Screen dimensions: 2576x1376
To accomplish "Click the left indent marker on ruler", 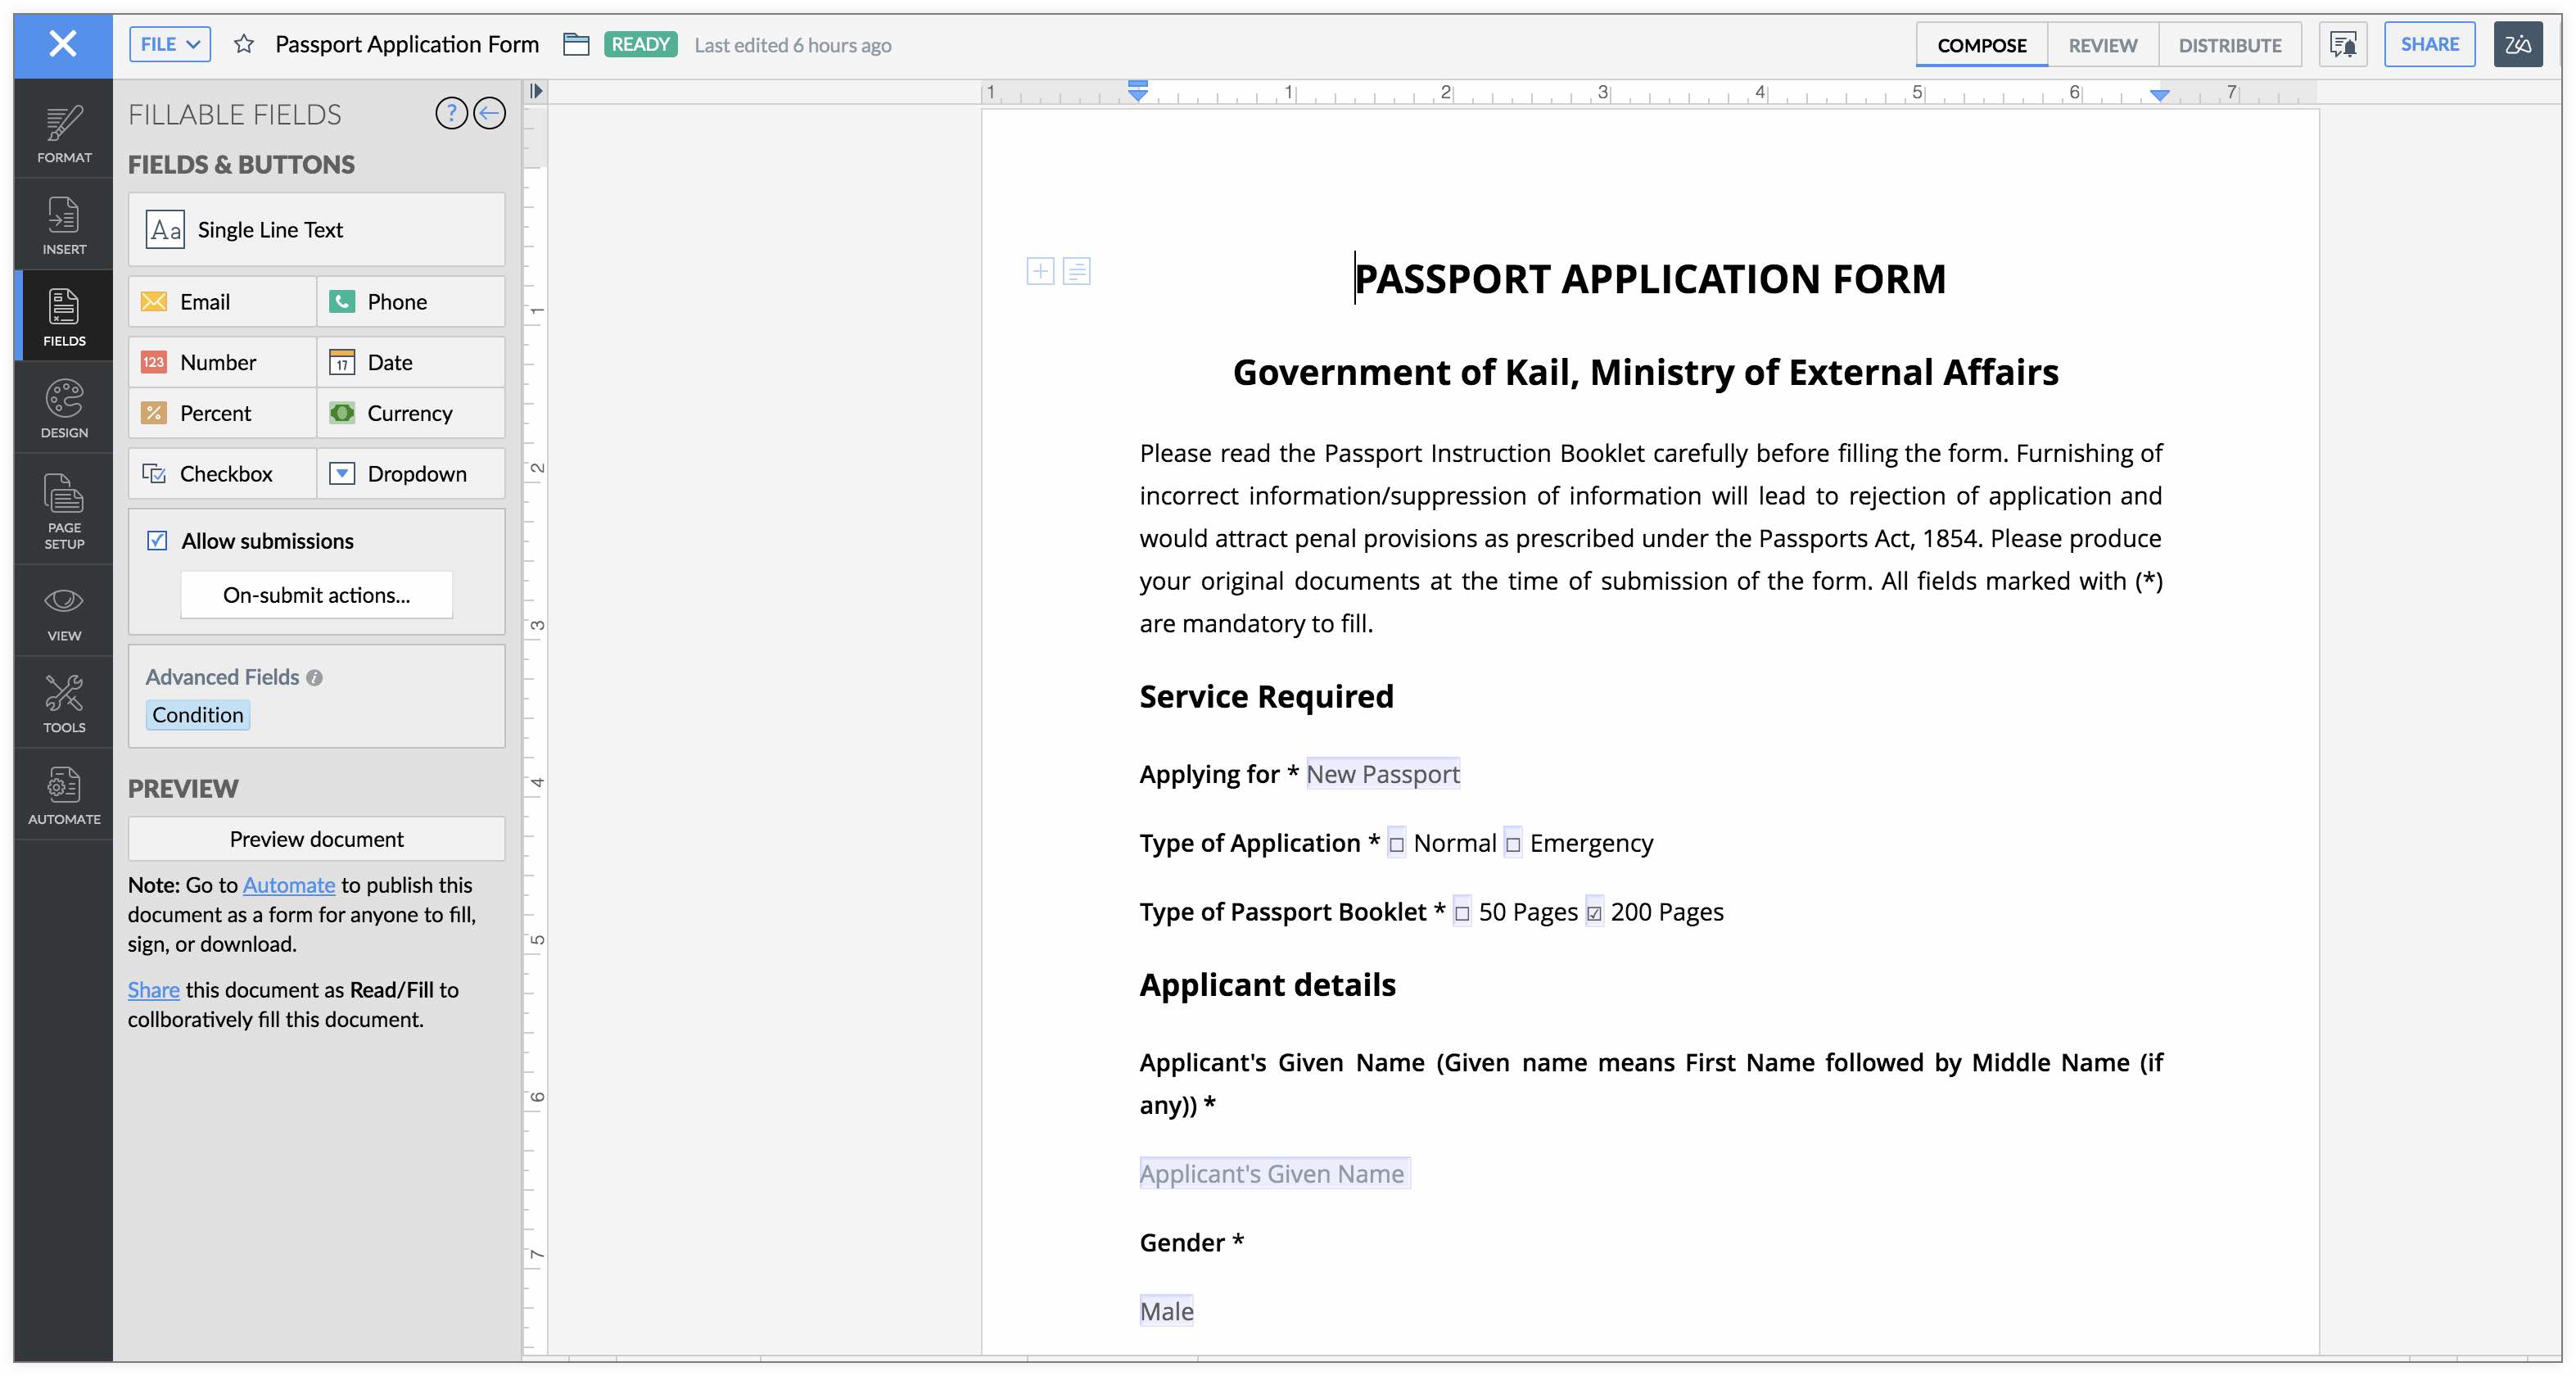I will click(x=1137, y=91).
